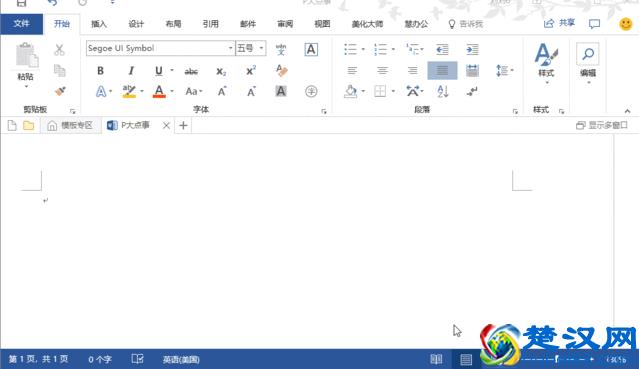639x369 pixels.
Task: Switch to print layout view
Action: point(466,359)
